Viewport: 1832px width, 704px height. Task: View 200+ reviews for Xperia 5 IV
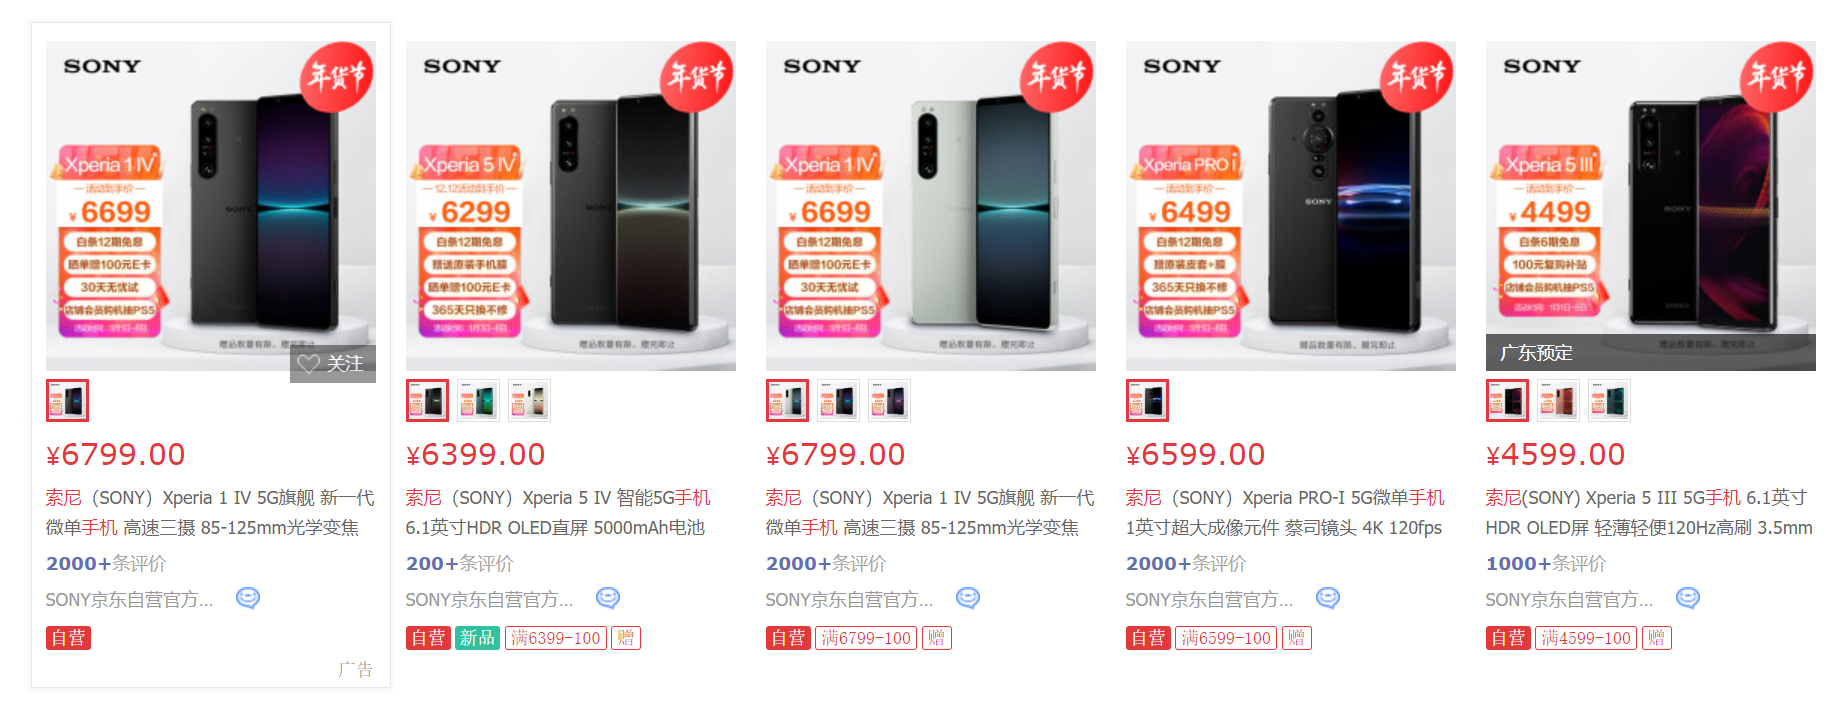click(x=460, y=563)
